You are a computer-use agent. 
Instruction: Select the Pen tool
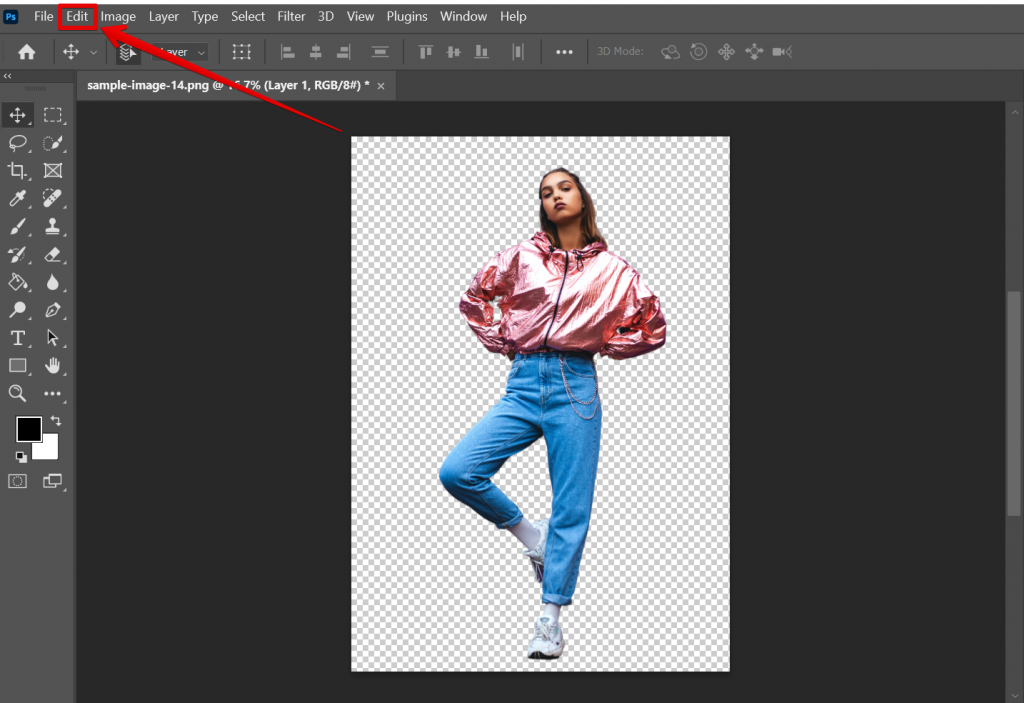[x=53, y=310]
